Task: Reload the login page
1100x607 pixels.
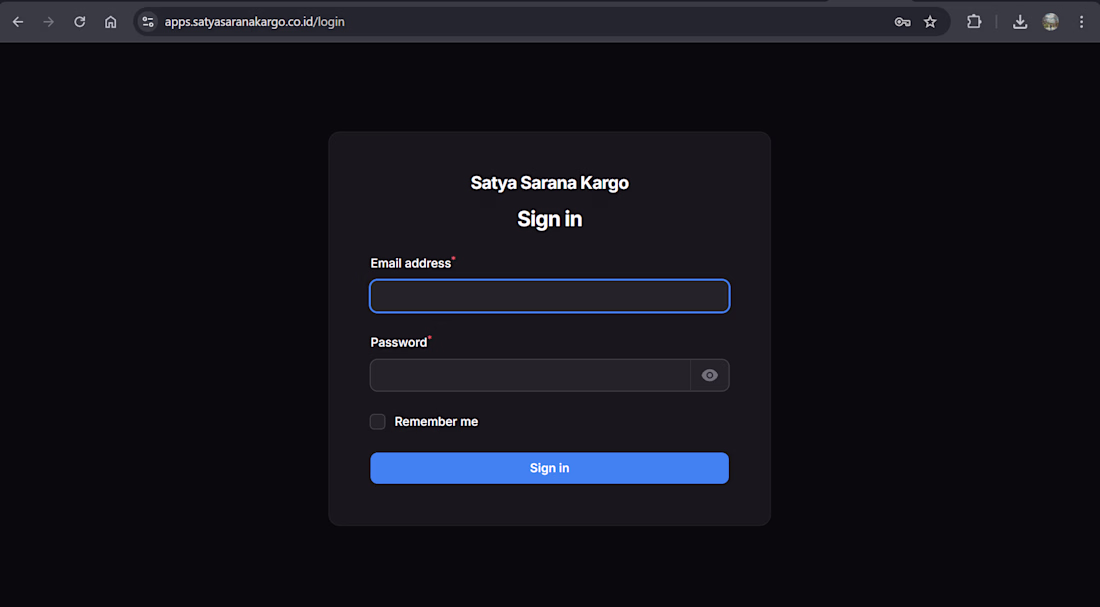Action: (x=80, y=22)
